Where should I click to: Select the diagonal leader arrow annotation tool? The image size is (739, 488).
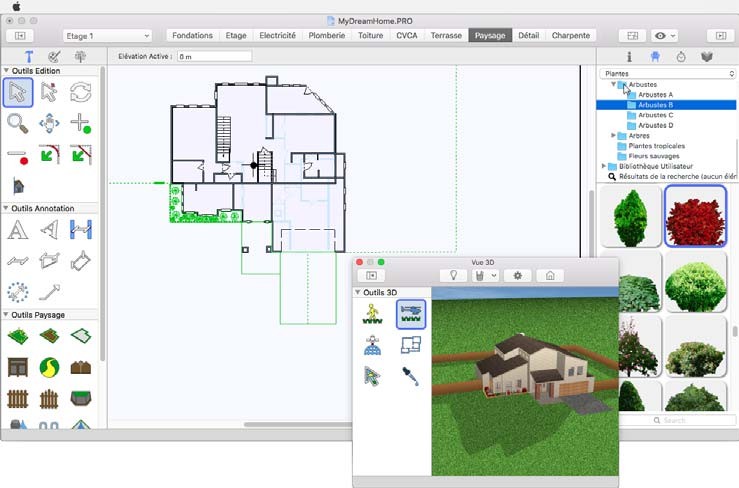tap(49, 292)
